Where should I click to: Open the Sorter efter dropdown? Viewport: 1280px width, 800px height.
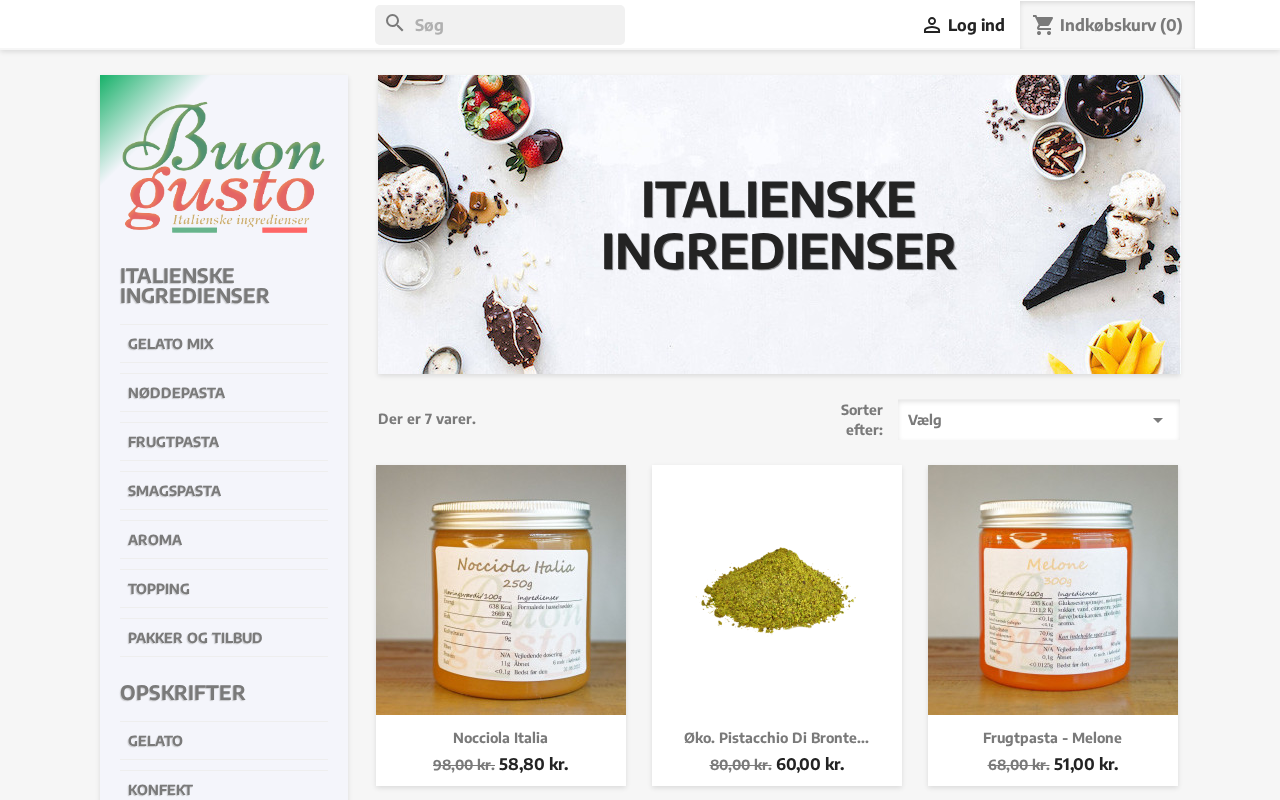tap(1039, 420)
